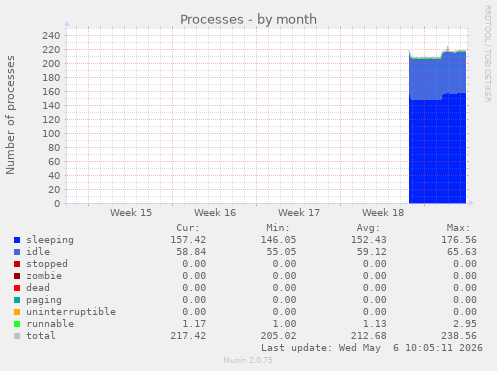Click total current value 217.42
Image resolution: width=497 pixels, height=371 pixels.
pos(188,336)
